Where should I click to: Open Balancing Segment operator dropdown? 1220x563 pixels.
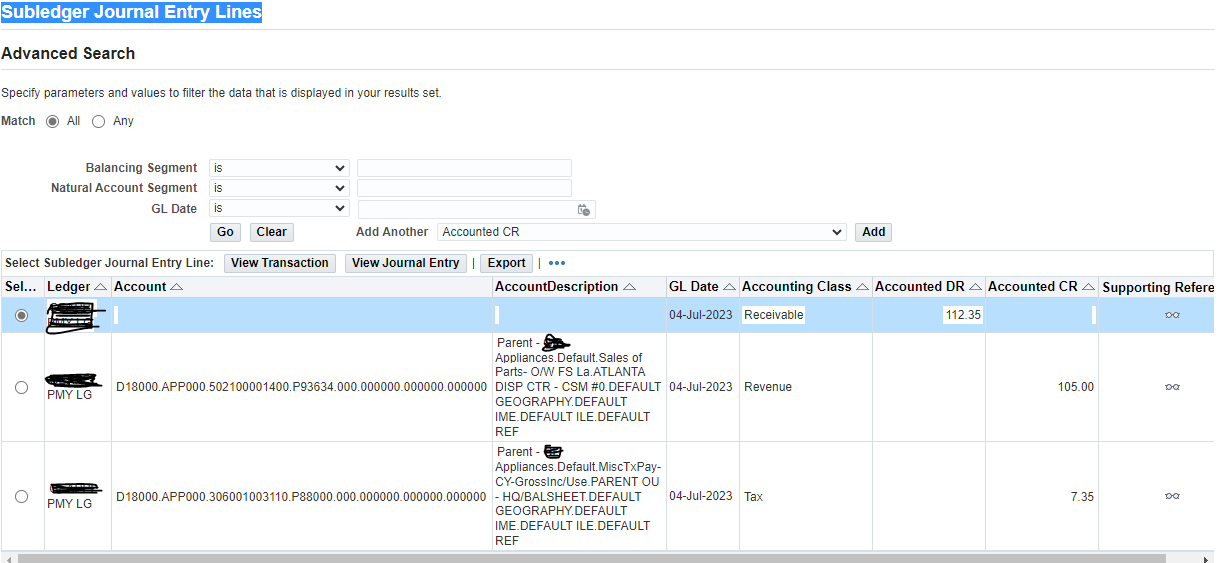pyautogui.click(x=279, y=168)
